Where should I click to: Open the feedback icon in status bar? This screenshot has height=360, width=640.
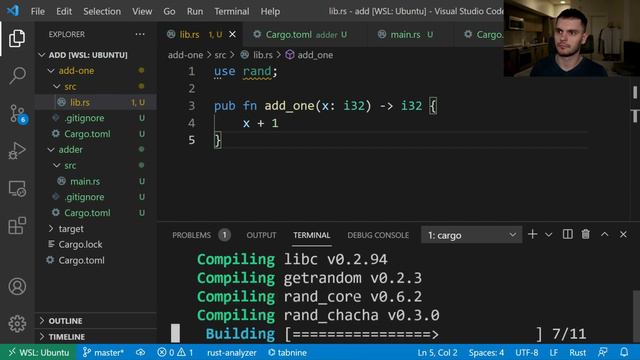[x=603, y=352]
